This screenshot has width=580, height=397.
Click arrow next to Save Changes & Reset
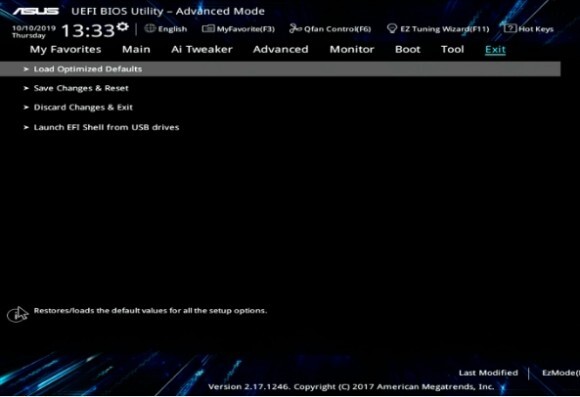coord(26,88)
